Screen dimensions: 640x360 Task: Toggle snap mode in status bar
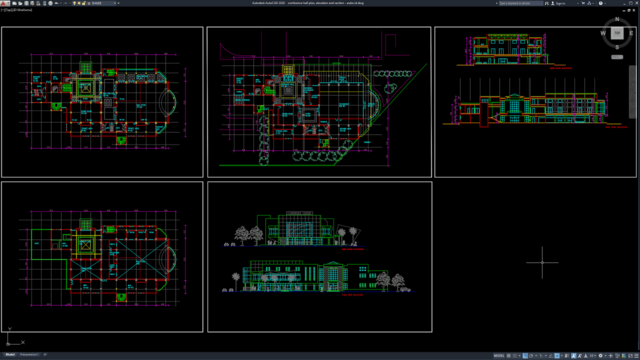(x=515, y=356)
